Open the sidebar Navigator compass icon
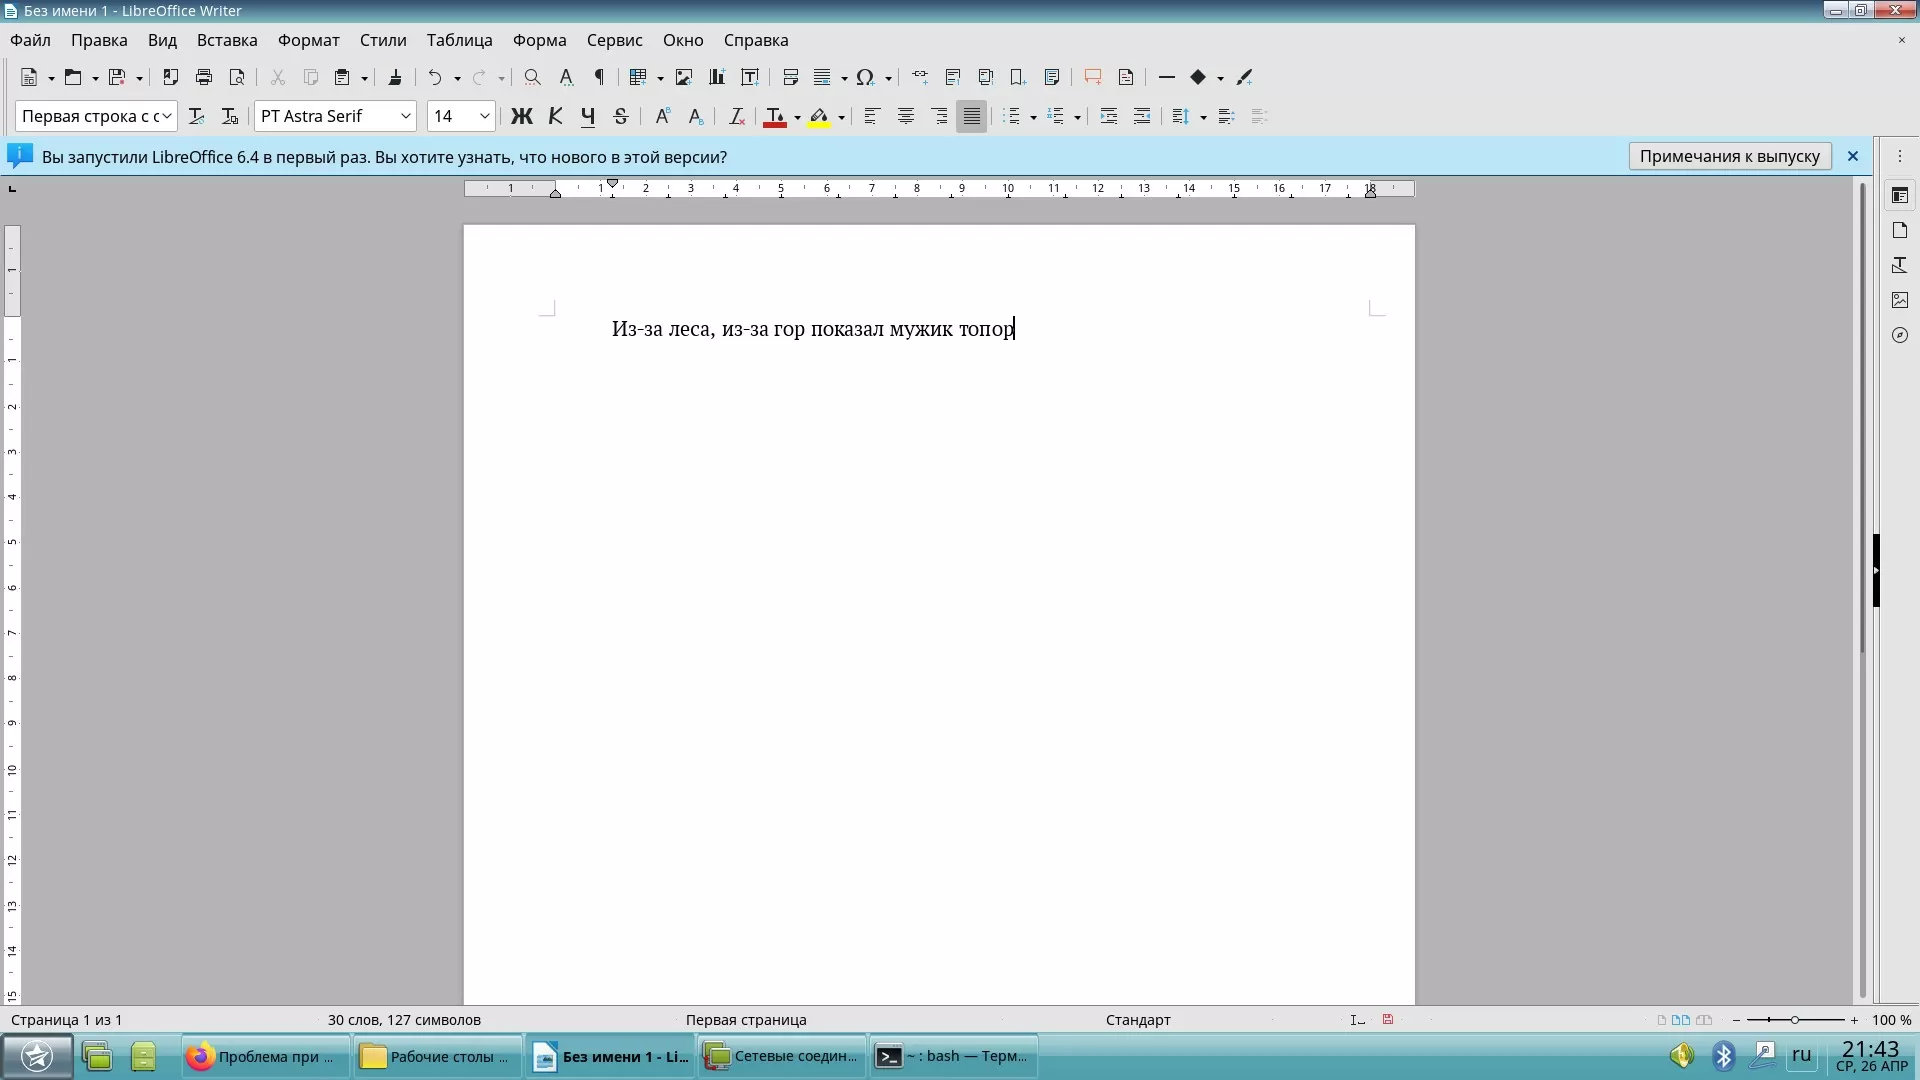Screen dimensions: 1920x1080 pos(1900,335)
